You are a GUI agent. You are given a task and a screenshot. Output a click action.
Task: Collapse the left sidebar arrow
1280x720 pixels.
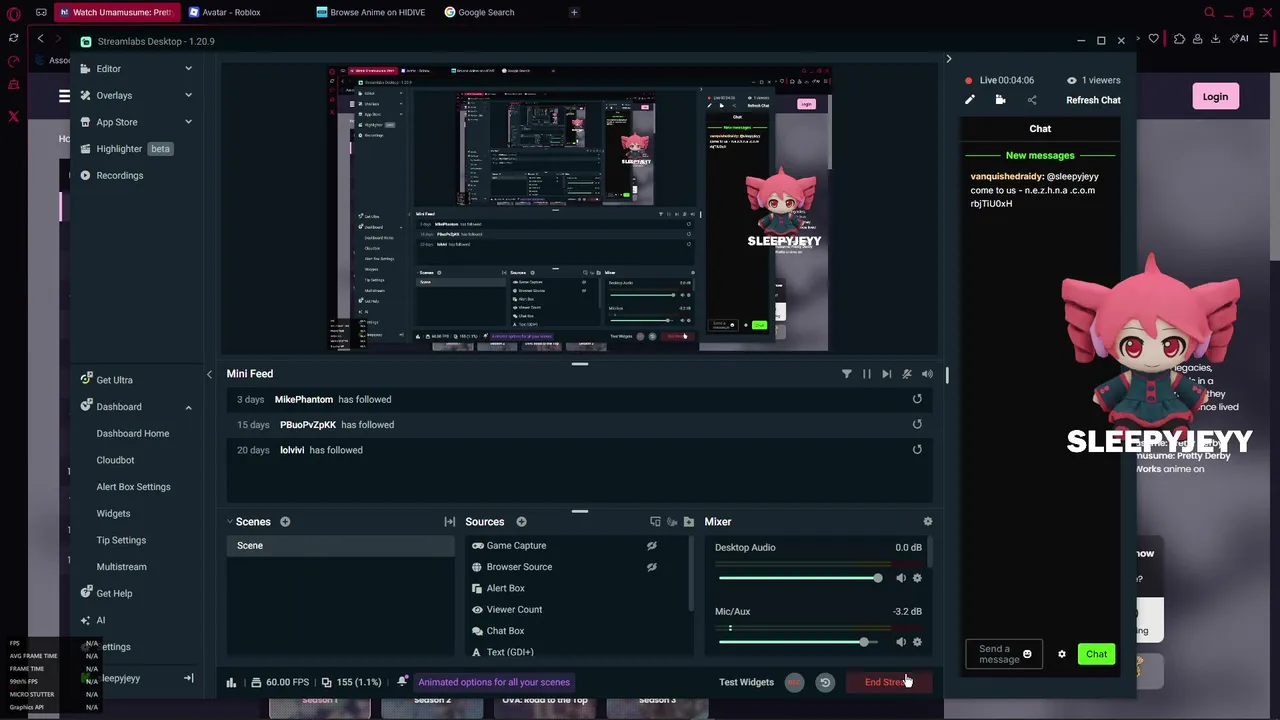pyautogui.click(x=209, y=374)
